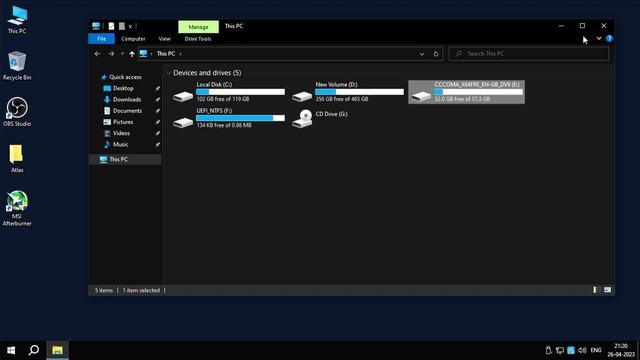Click File Explorer on the taskbar

point(57,350)
